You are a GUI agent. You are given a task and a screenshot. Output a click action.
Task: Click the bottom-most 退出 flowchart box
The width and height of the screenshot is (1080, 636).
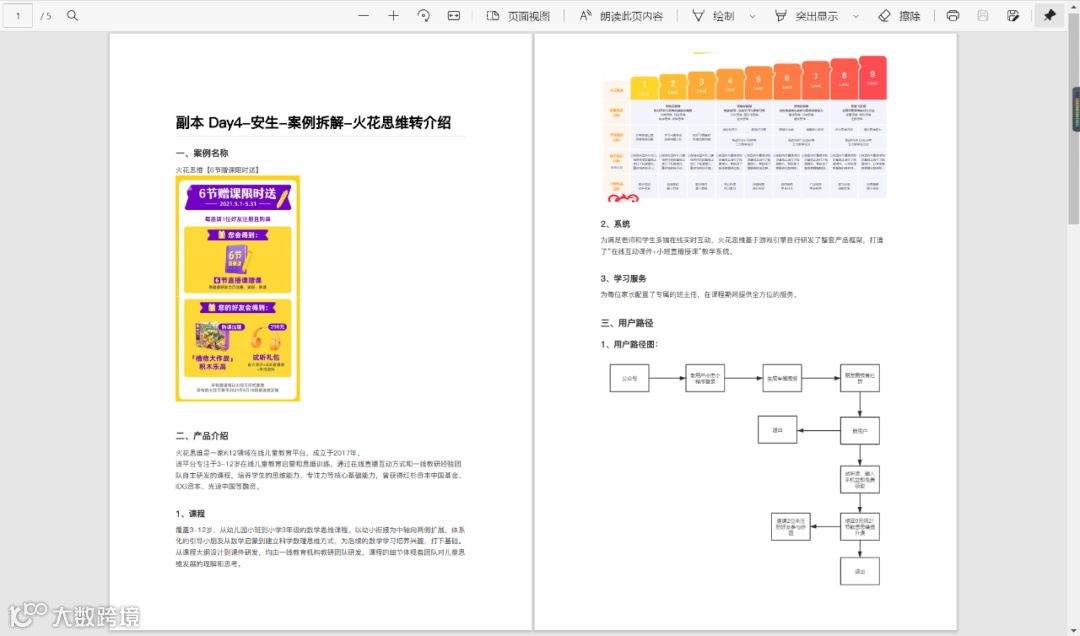pos(860,571)
